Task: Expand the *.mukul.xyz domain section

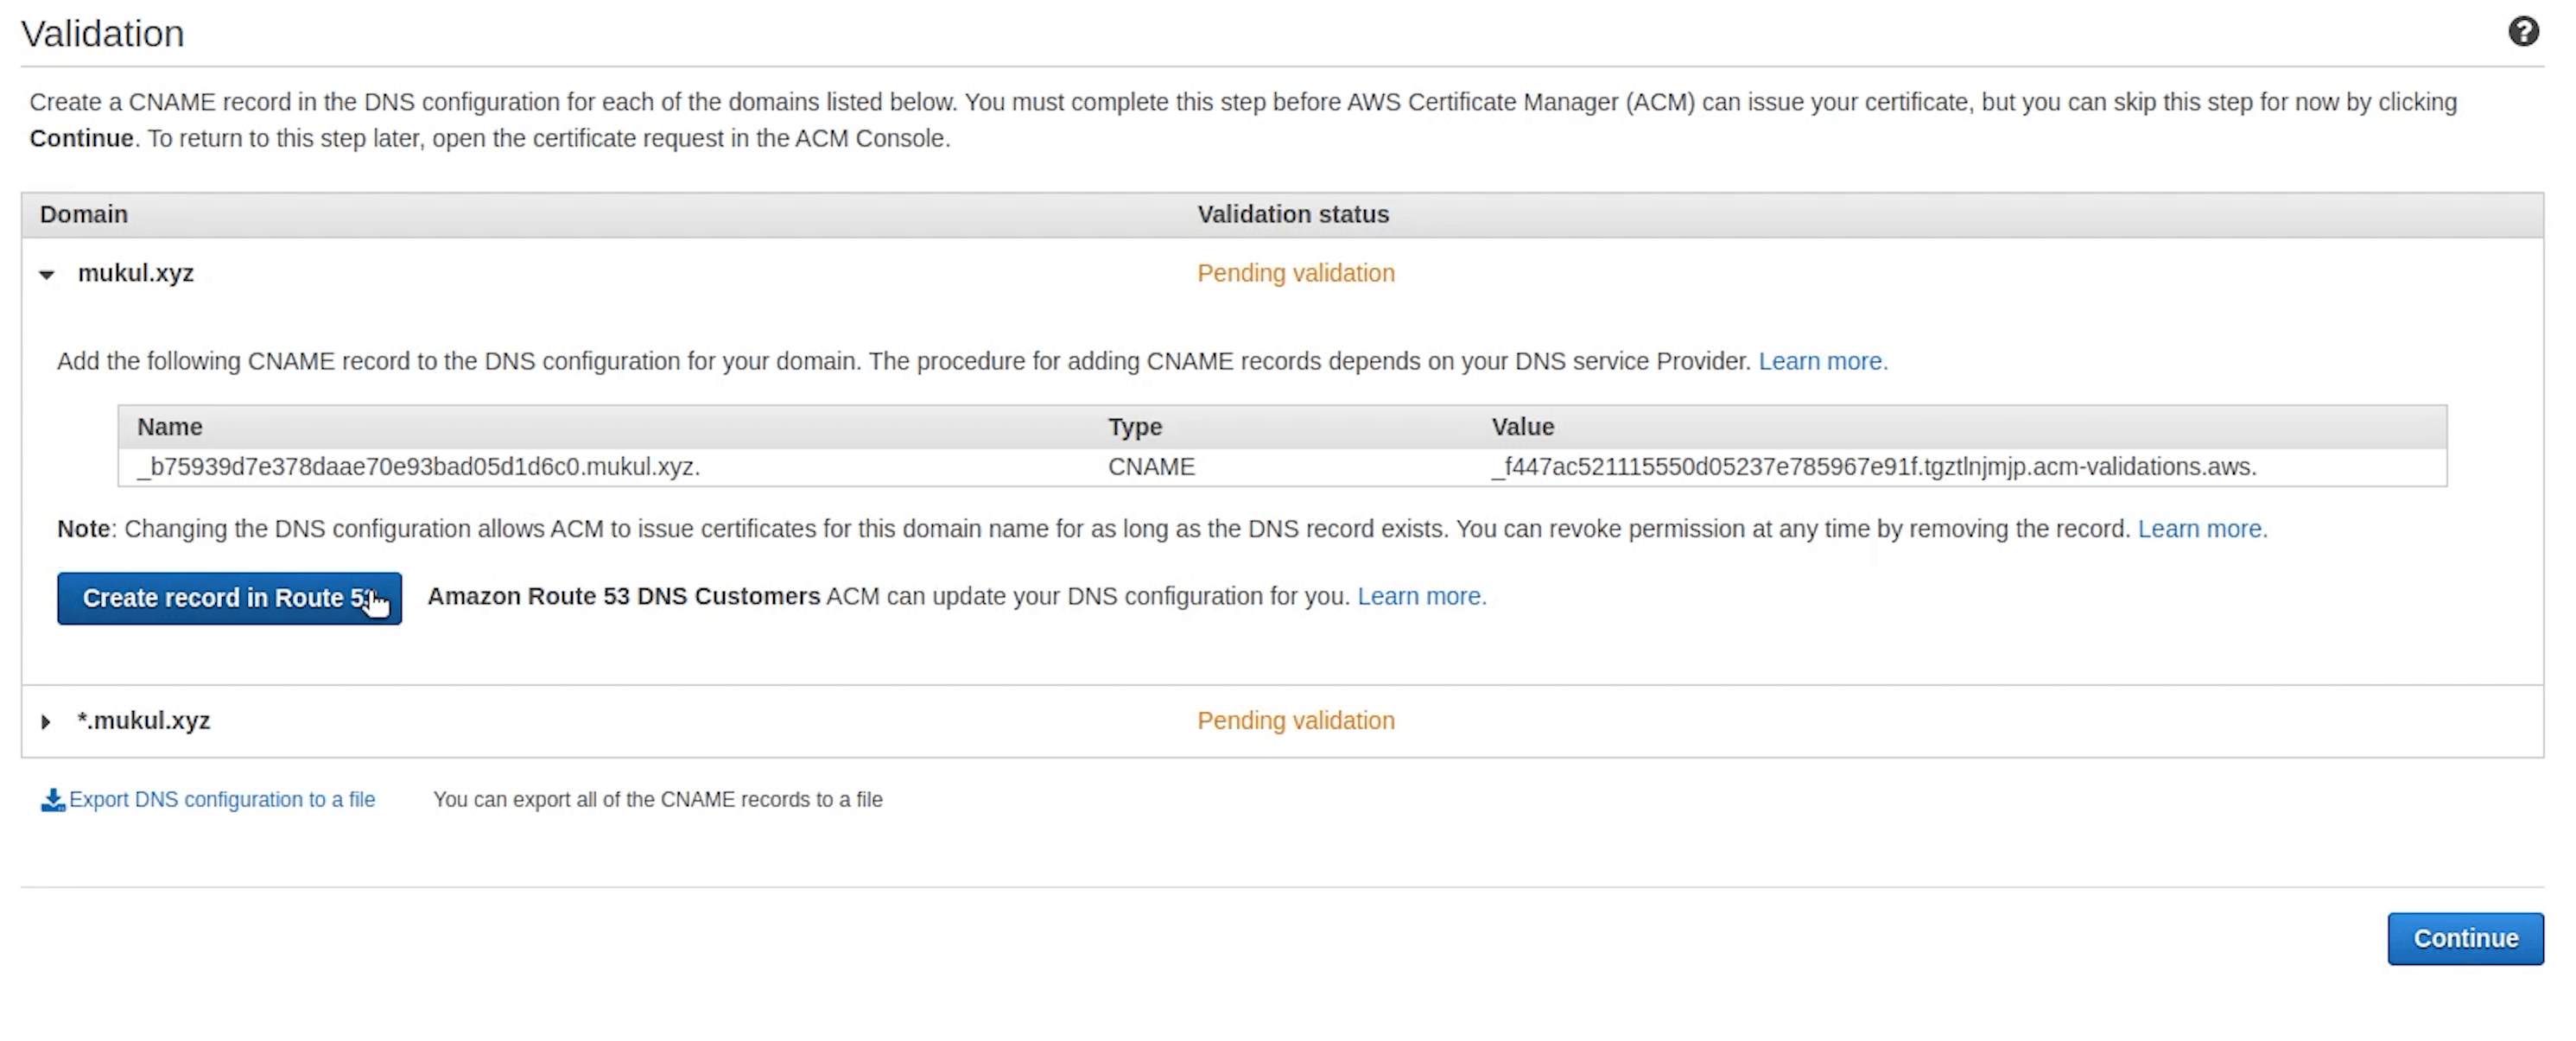Action: tap(46, 722)
